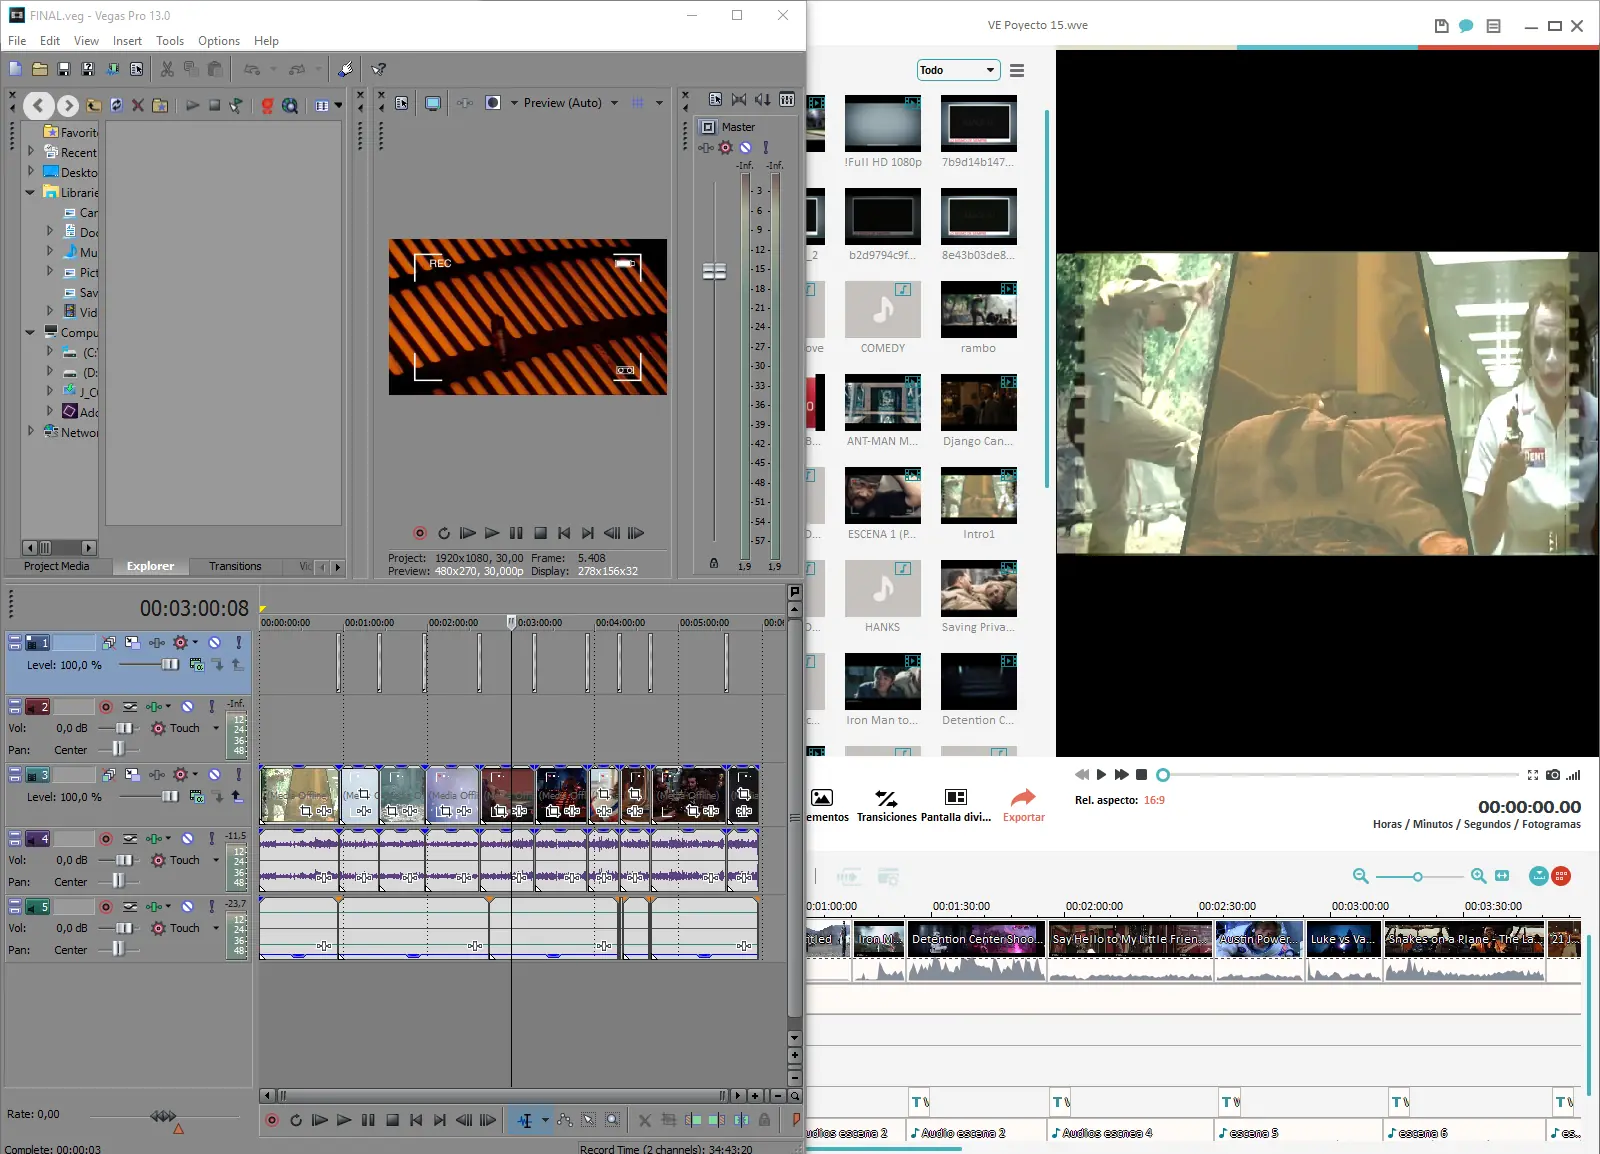Click the VideoPad export arrow icon
The image size is (1600, 1154).
coord(1023,797)
